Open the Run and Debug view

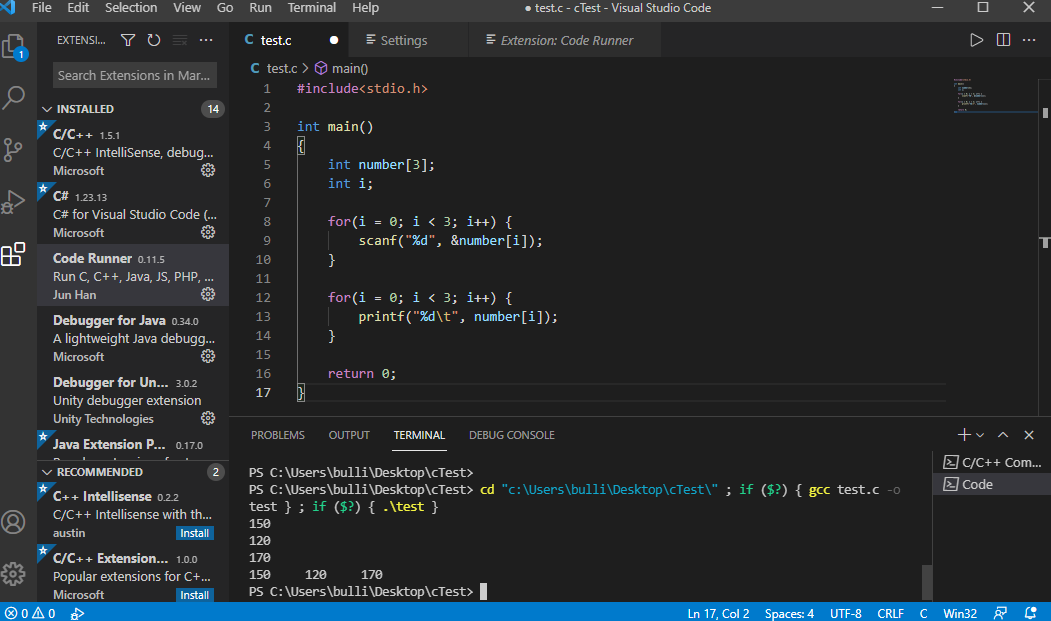coord(13,201)
